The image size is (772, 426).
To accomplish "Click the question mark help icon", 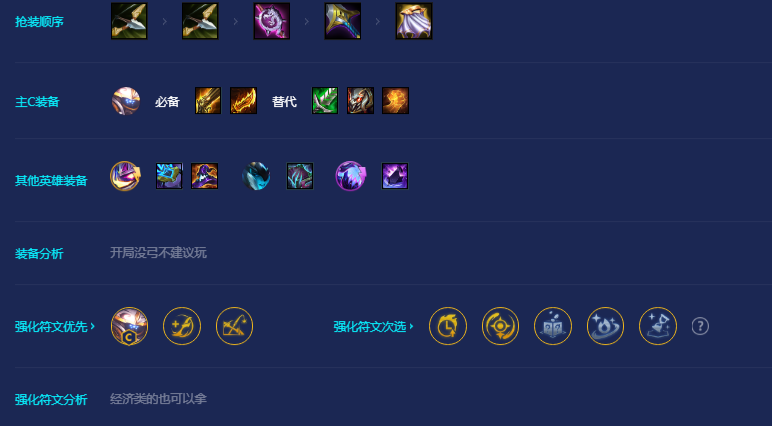I will (700, 326).
